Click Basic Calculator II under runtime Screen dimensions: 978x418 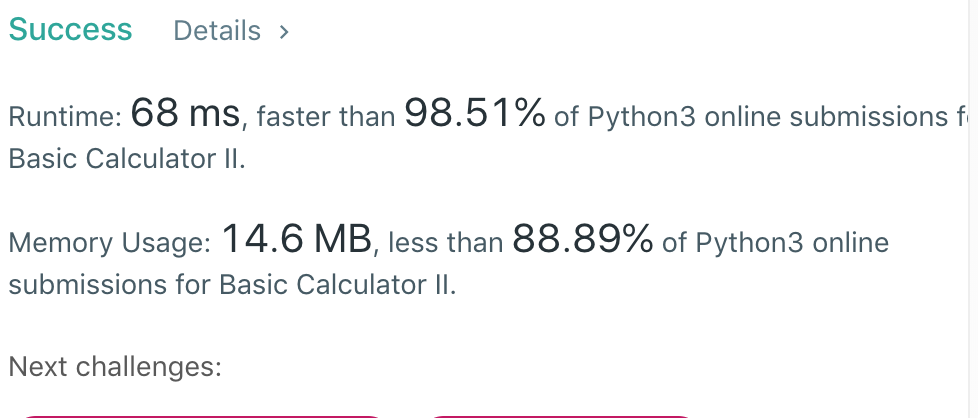126,159
